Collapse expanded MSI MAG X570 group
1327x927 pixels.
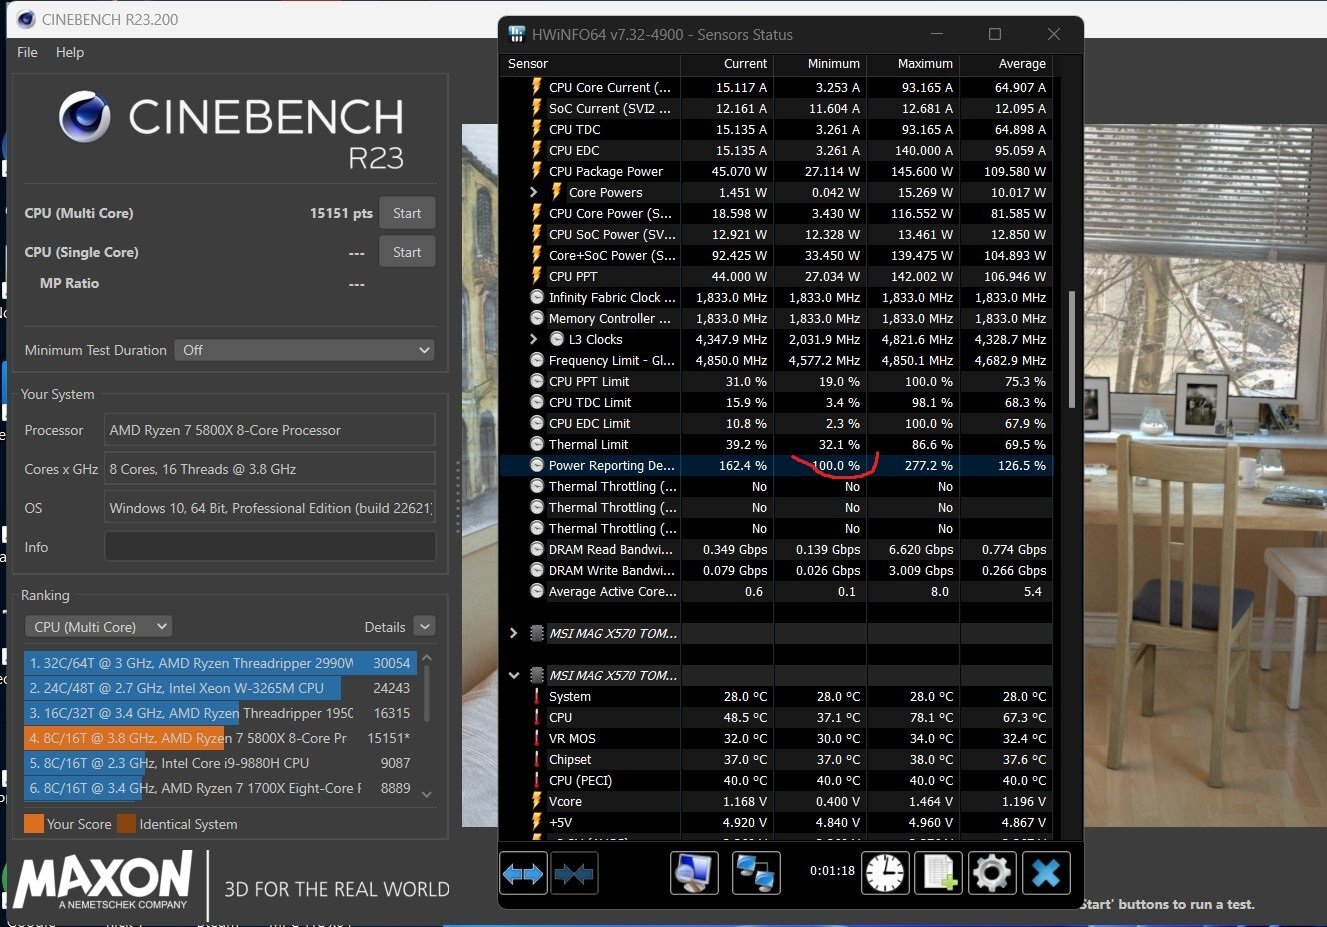[x=513, y=675]
